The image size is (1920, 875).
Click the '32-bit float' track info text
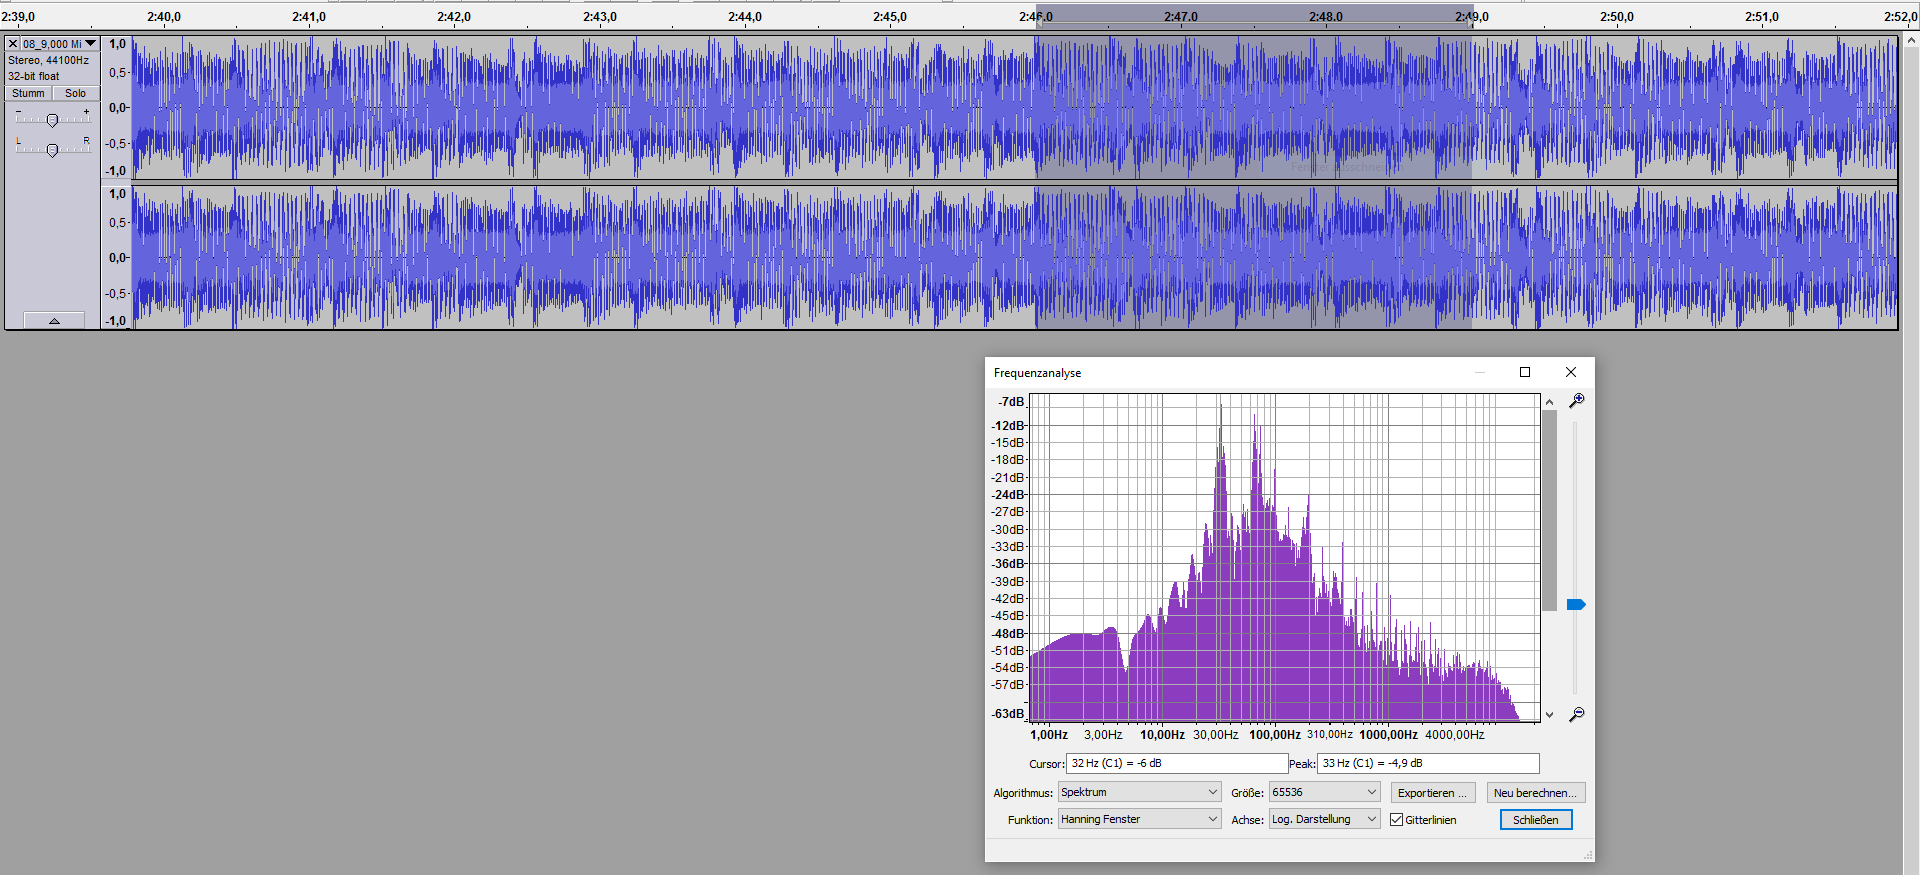(34, 76)
